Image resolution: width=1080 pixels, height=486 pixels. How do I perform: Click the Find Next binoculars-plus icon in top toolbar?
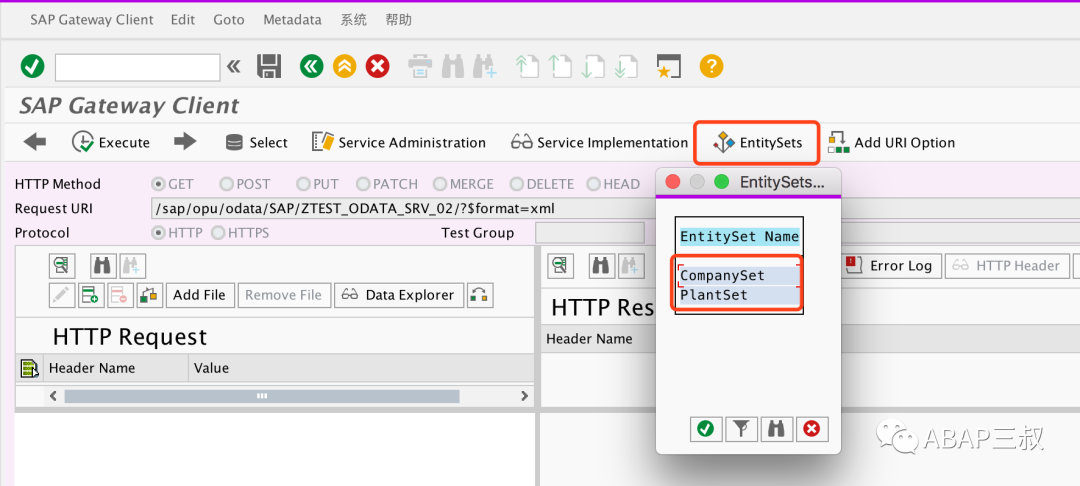pyautogui.click(x=485, y=67)
